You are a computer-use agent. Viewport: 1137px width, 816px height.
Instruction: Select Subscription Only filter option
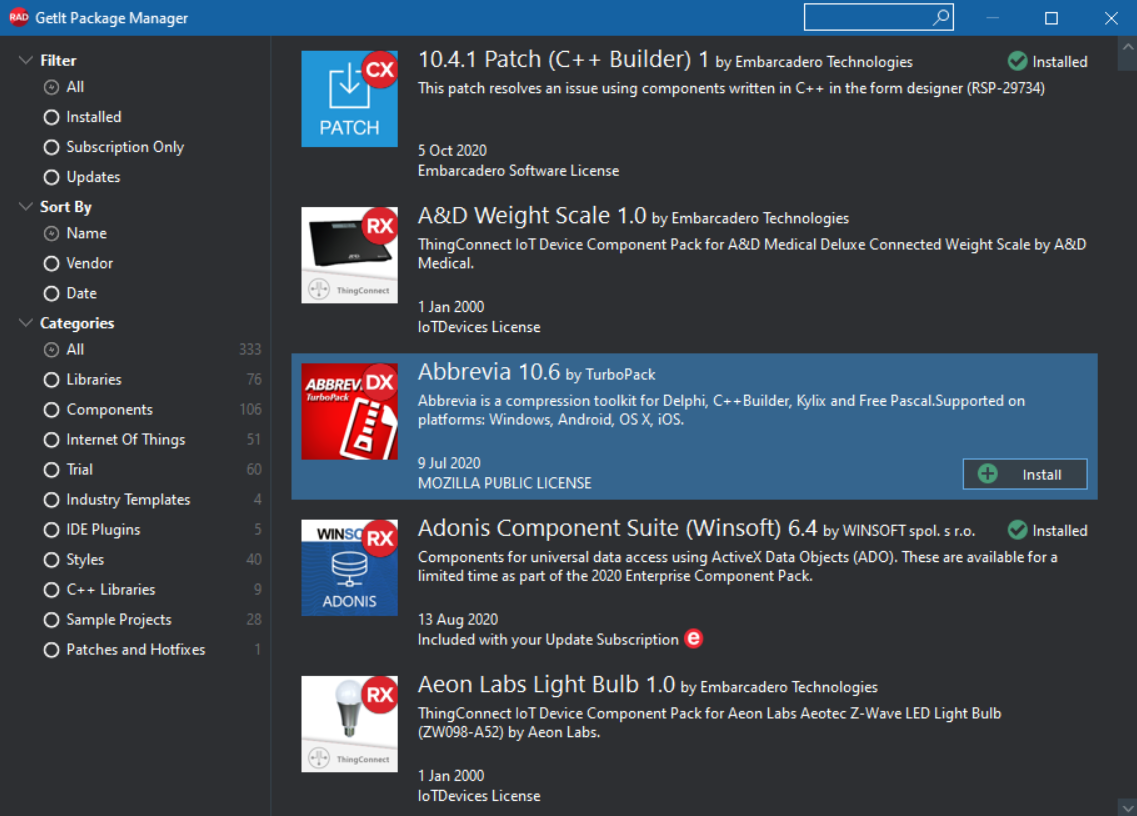(114, 147)
